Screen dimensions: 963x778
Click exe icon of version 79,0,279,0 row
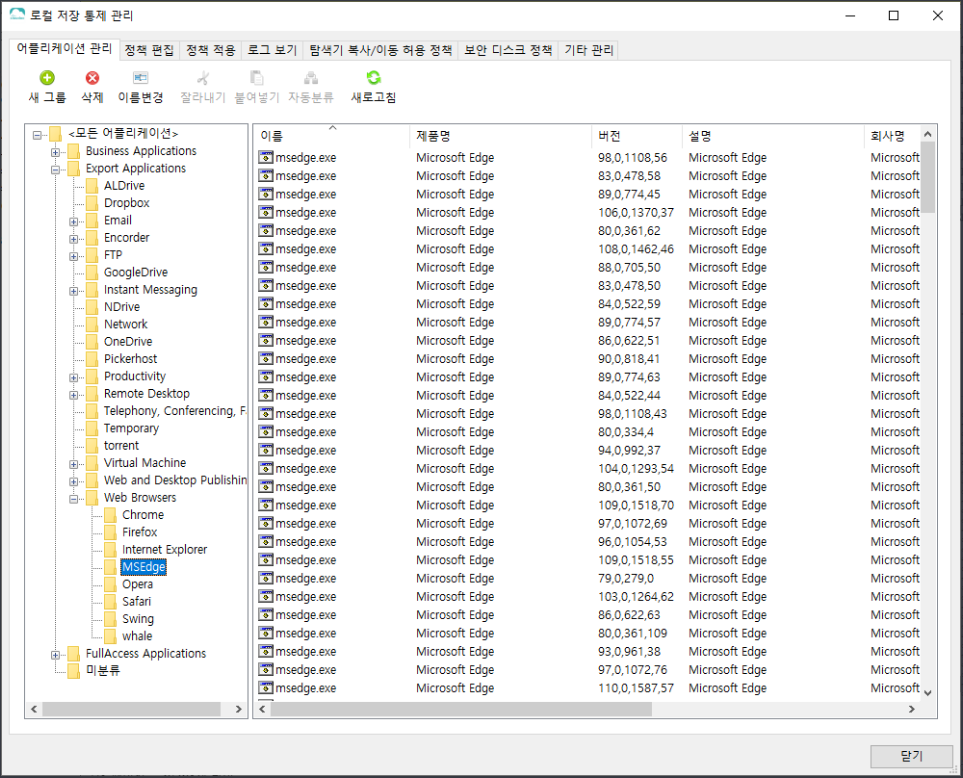click(x=266, y=578)
